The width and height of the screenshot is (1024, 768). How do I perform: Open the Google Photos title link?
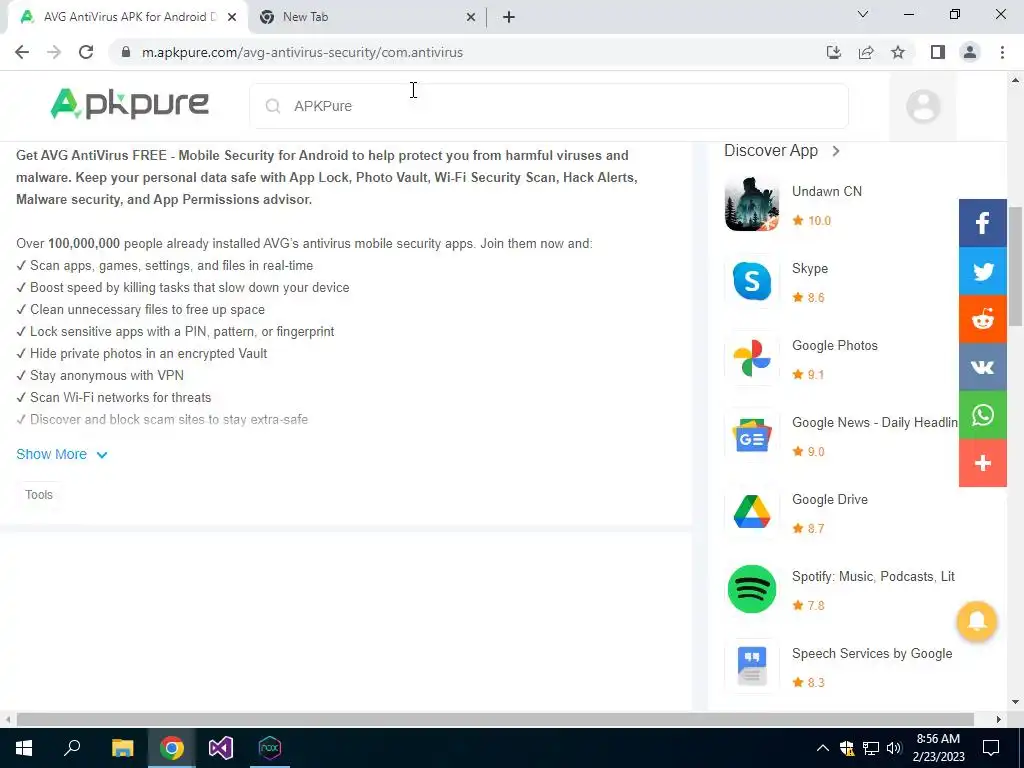coord(835,345)
